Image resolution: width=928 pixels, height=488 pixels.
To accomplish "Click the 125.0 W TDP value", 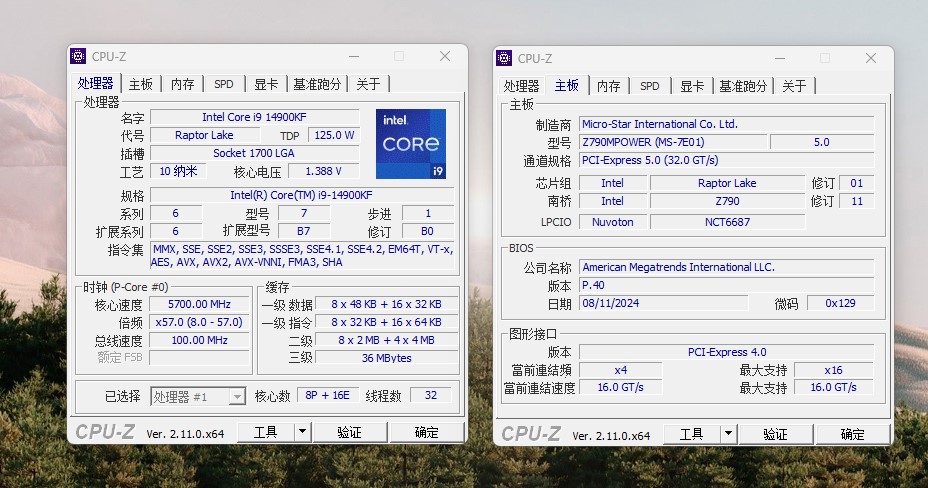I will [x=334, y=135].
